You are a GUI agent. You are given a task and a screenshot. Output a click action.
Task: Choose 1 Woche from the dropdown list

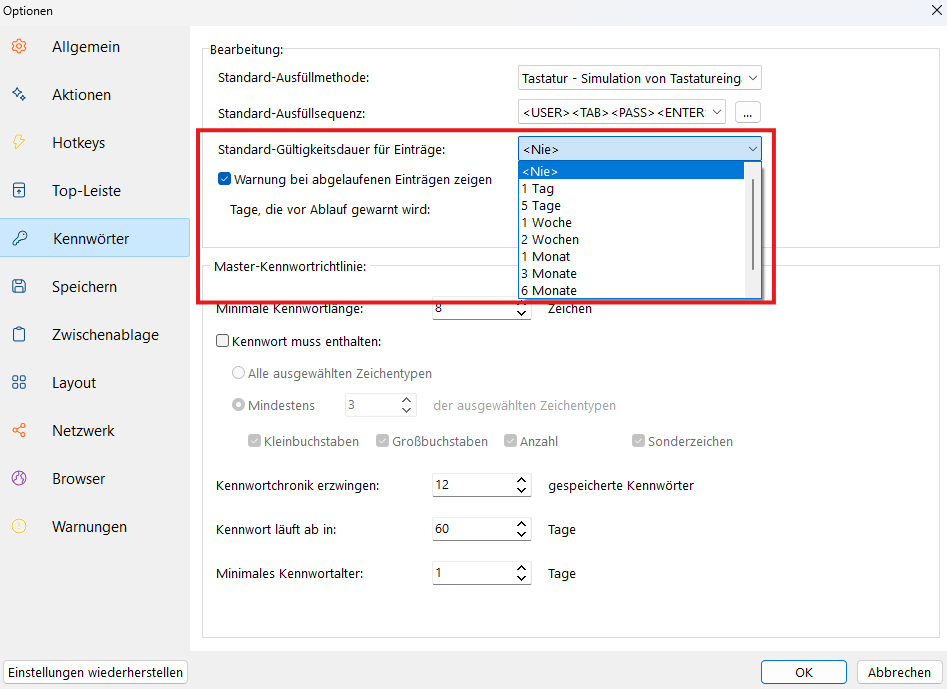pos(631,222)
